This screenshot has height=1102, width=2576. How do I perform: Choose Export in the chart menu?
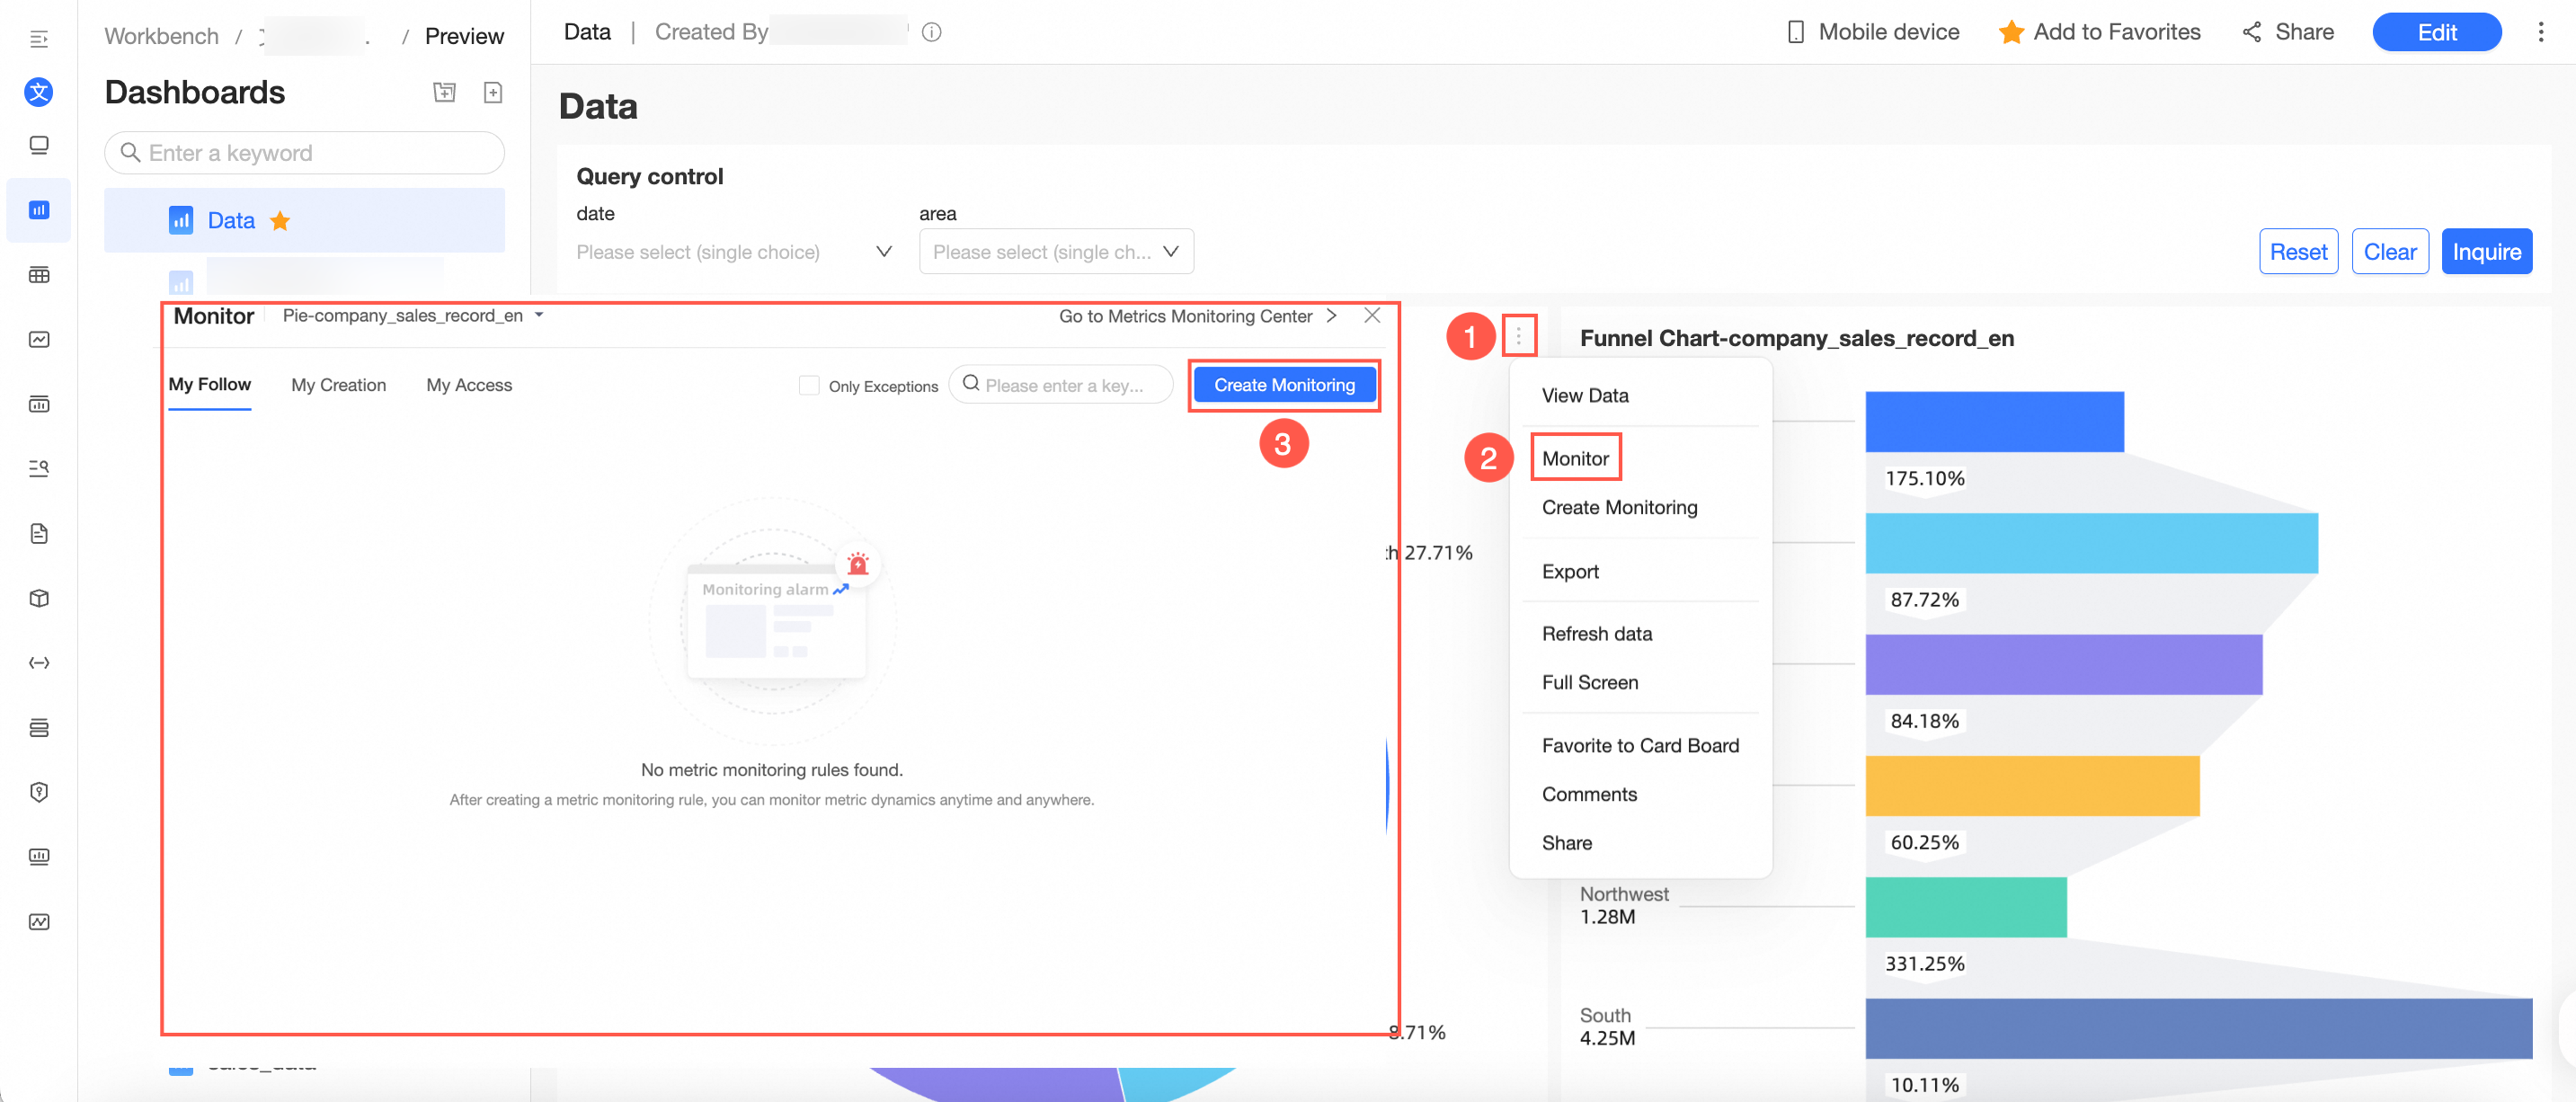pos(1570,572)
